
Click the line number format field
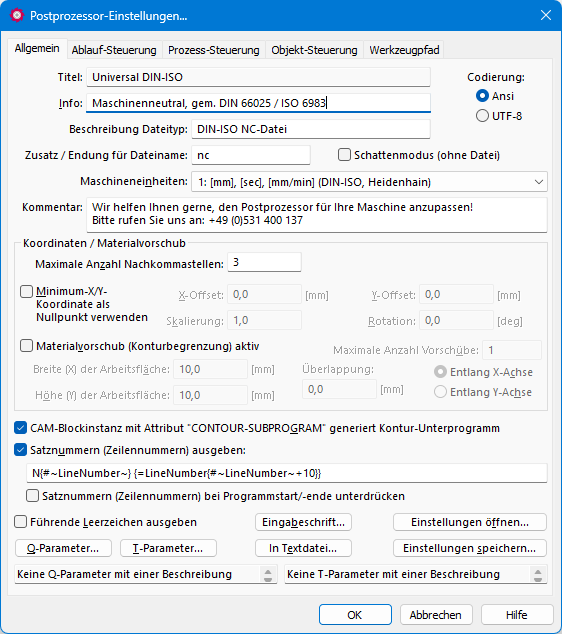pyautogui.click(x=287, y=473)
